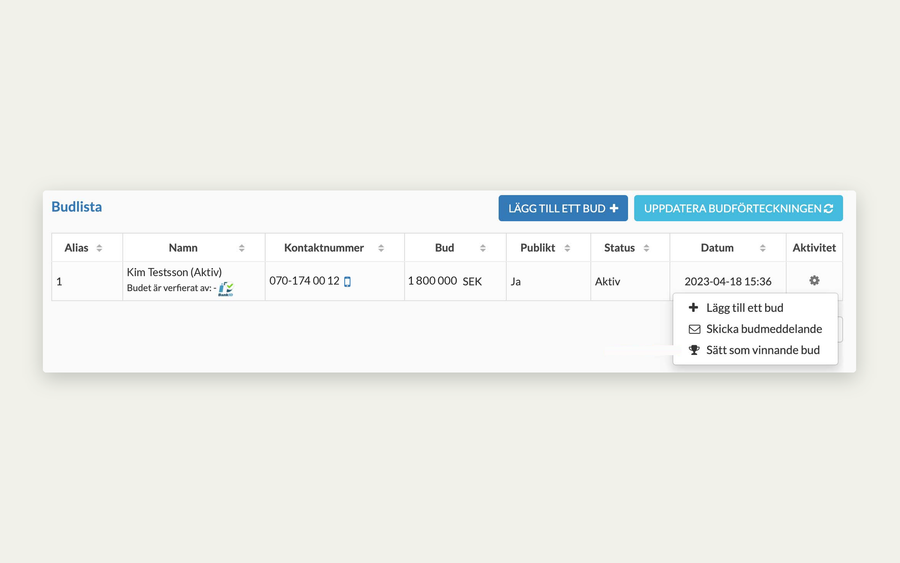Click the BankID verification icon
This screenshot has width=900, height=563.
click(226, 289)
